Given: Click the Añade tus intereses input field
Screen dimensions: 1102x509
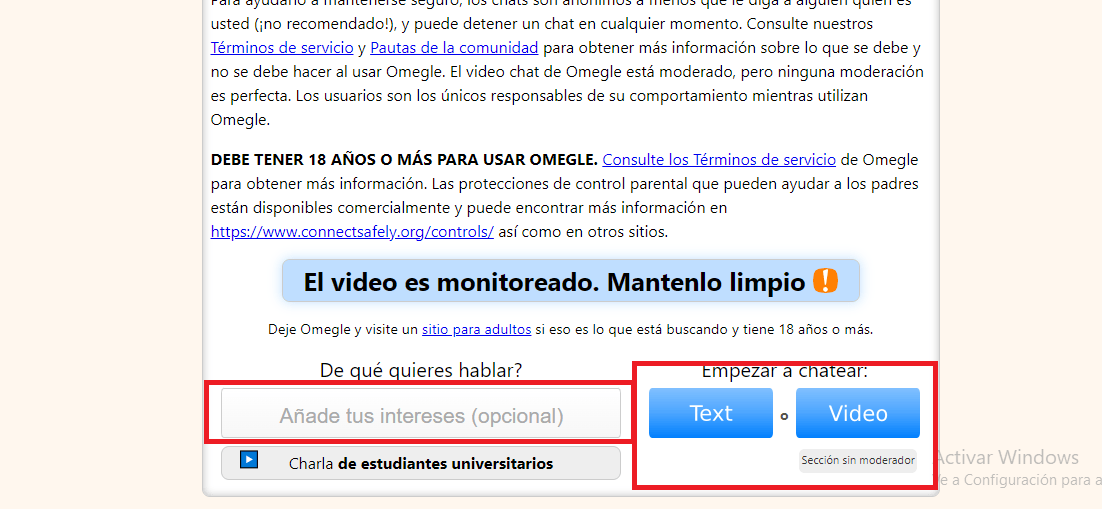Looking at the screenshot, I should pos(421,413).
